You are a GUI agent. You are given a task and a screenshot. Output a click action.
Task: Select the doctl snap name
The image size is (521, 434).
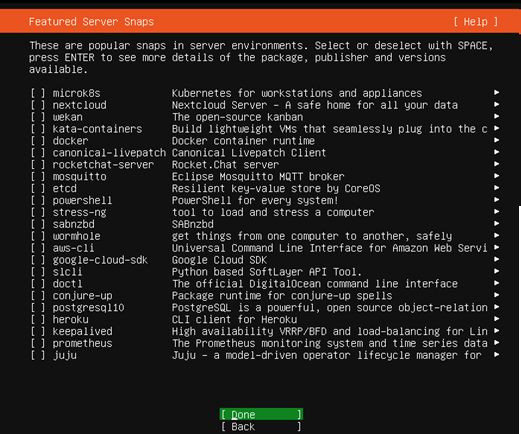[x=67, y=284]
